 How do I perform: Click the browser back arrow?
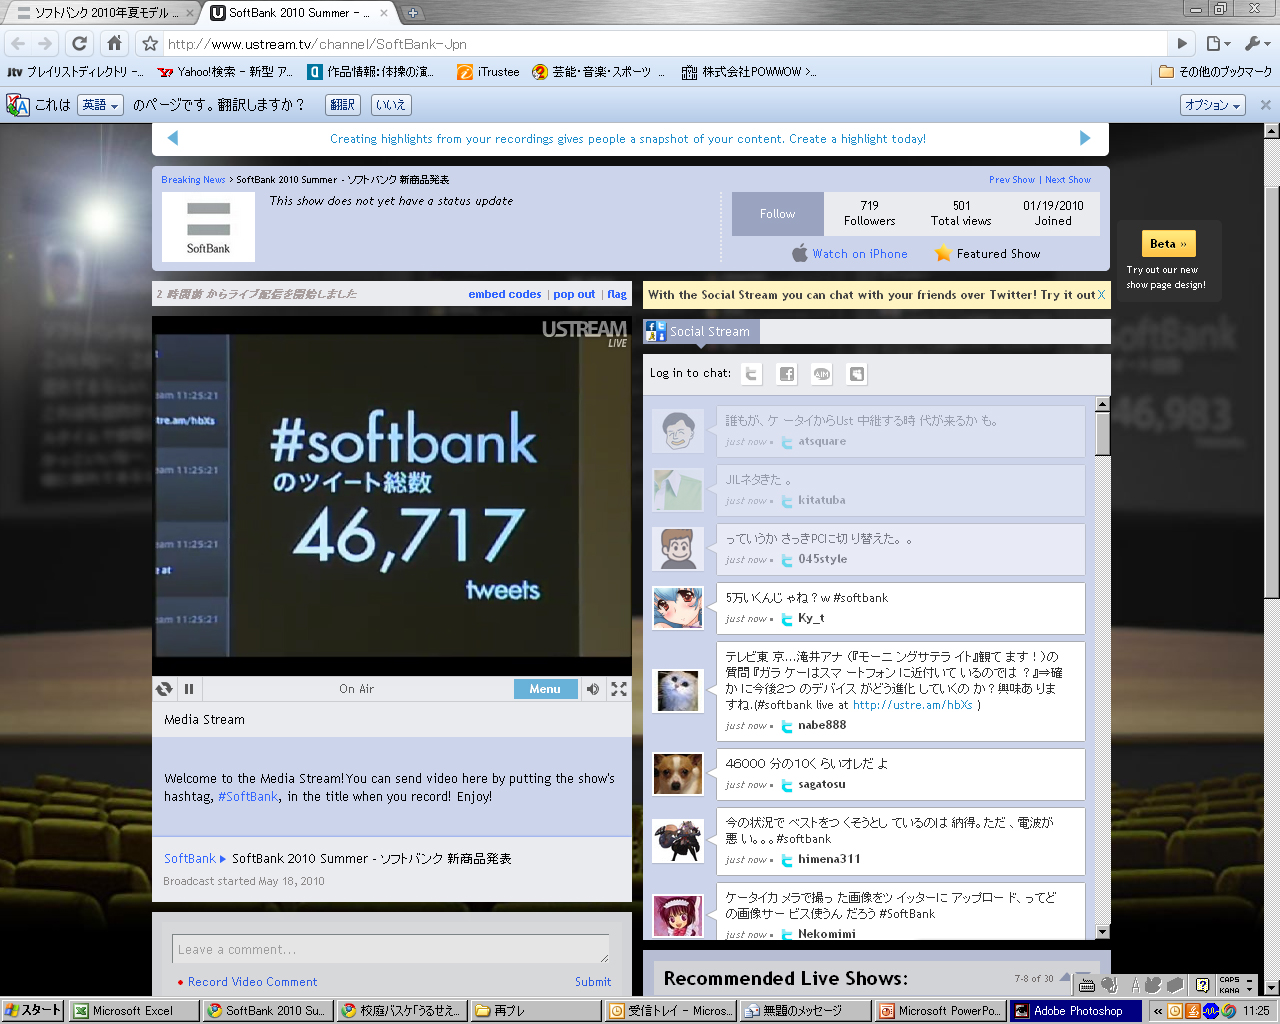(x=18, y=43)
